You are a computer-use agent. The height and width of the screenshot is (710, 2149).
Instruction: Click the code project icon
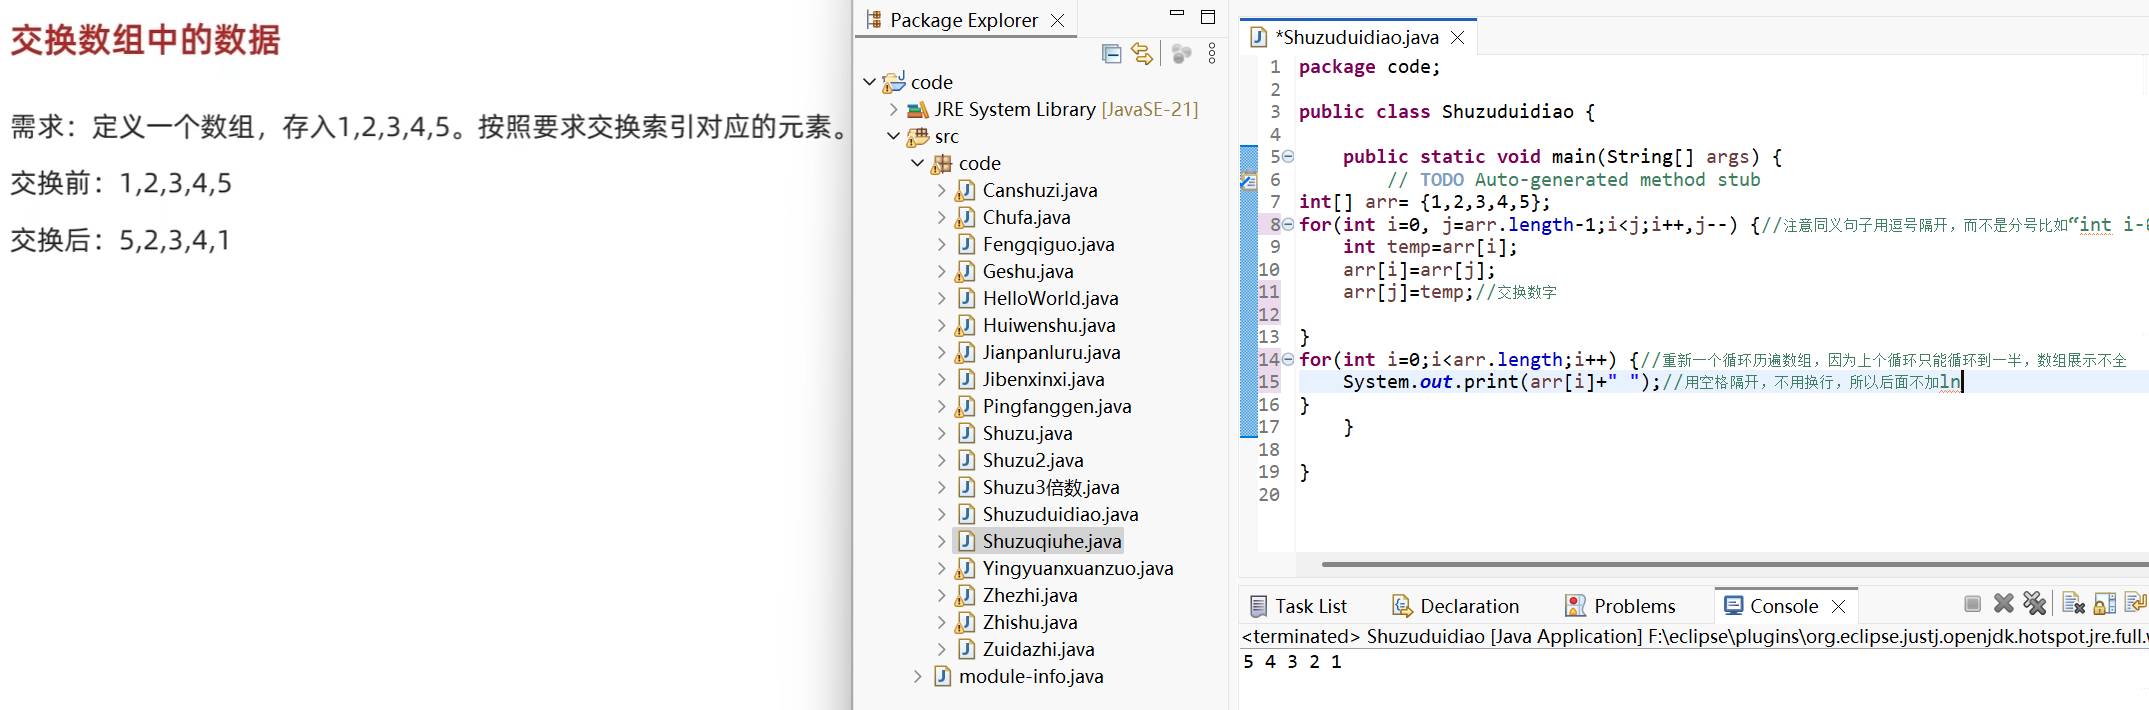tap(894, 82)
